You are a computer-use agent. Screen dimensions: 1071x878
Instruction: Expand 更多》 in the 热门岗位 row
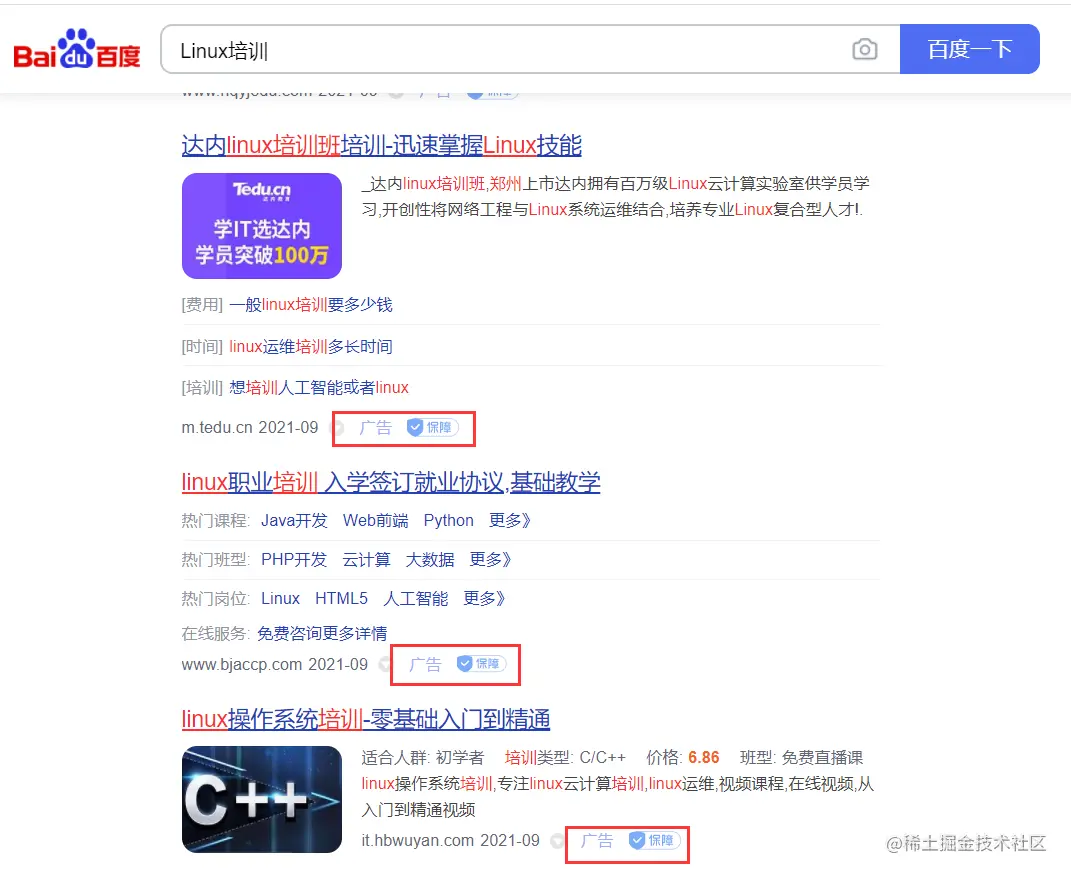click(x=484, y=599)
